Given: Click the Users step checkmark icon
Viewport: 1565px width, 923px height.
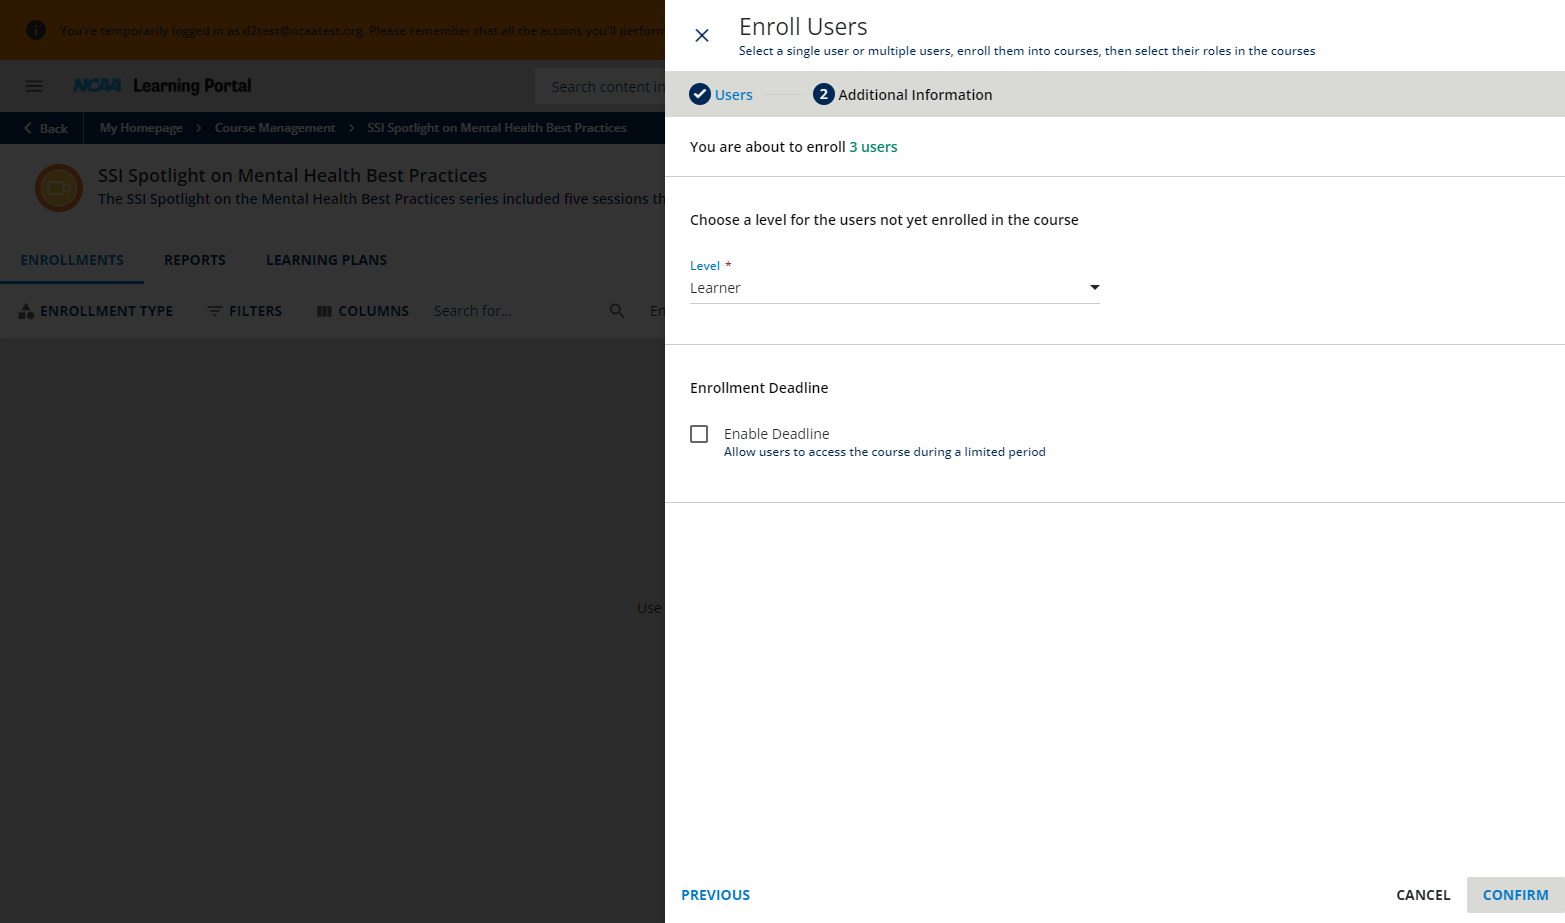Looking at the screenshot, I should 700,95.
